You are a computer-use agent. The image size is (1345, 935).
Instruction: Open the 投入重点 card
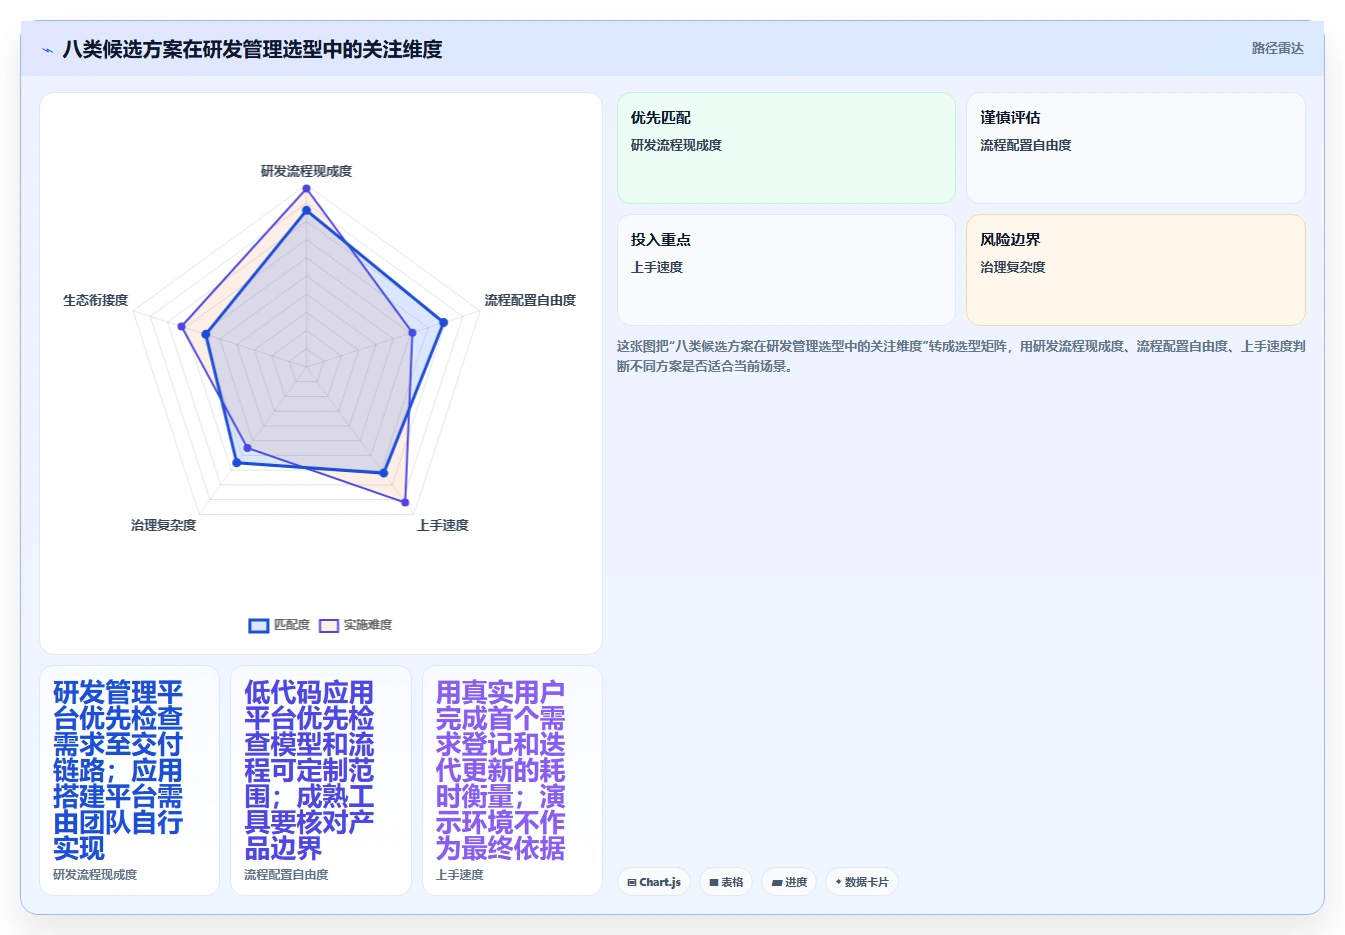coord(786,270)
